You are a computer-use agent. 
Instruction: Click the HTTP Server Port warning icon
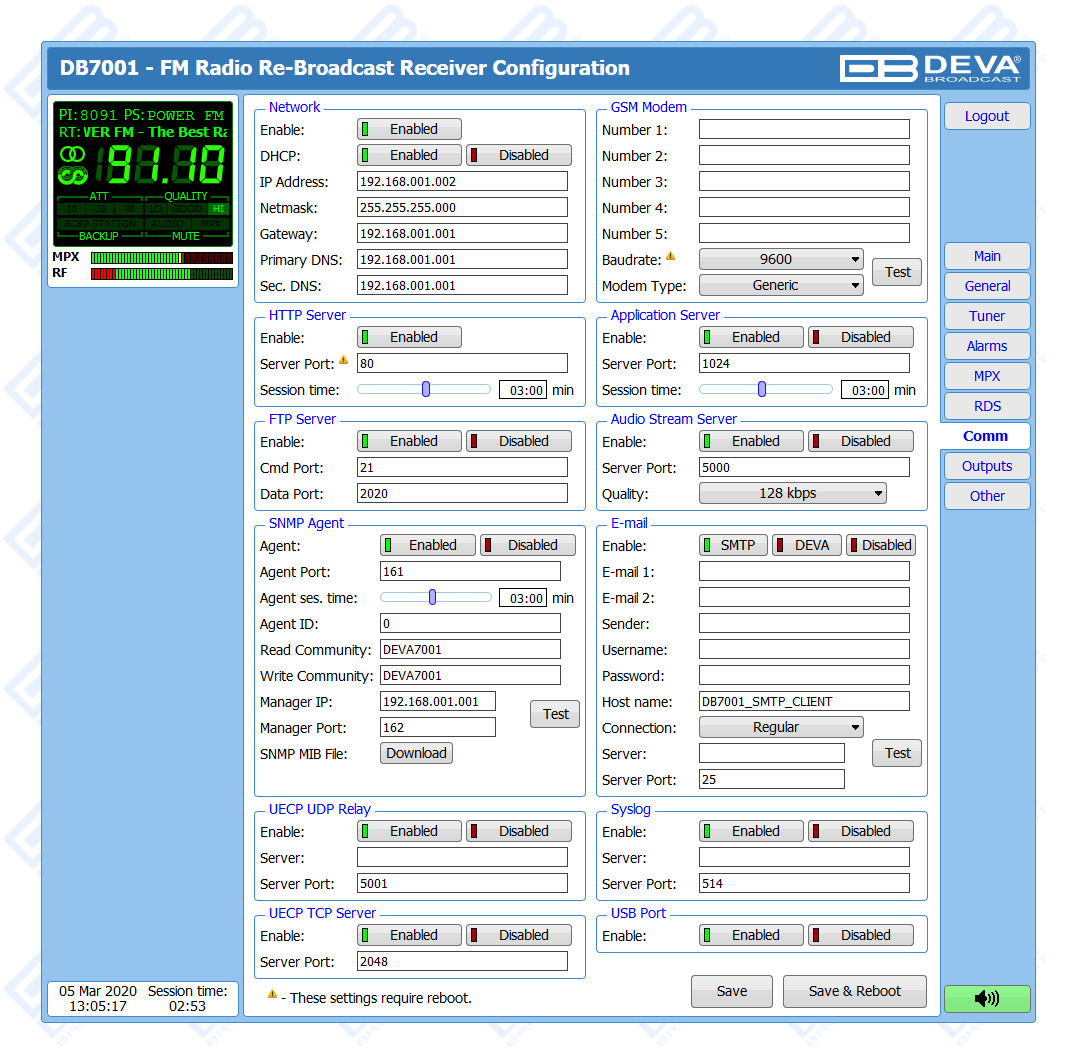coord(344,360)
